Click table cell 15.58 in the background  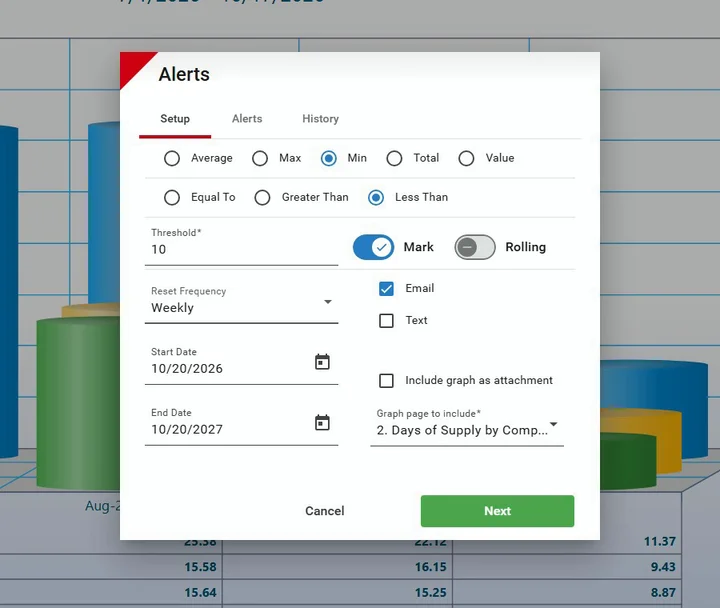coord(200,567)
